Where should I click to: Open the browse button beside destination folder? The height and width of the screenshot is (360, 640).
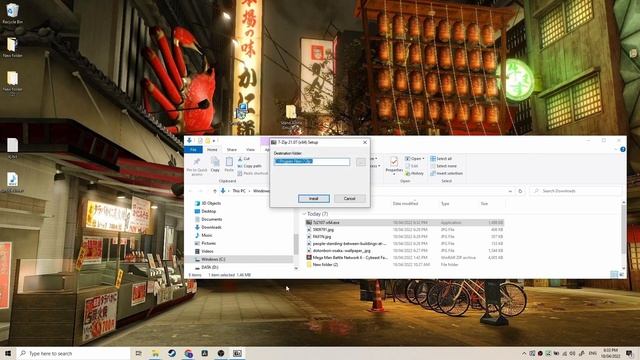pyautogui.click(x=360, y=162)
